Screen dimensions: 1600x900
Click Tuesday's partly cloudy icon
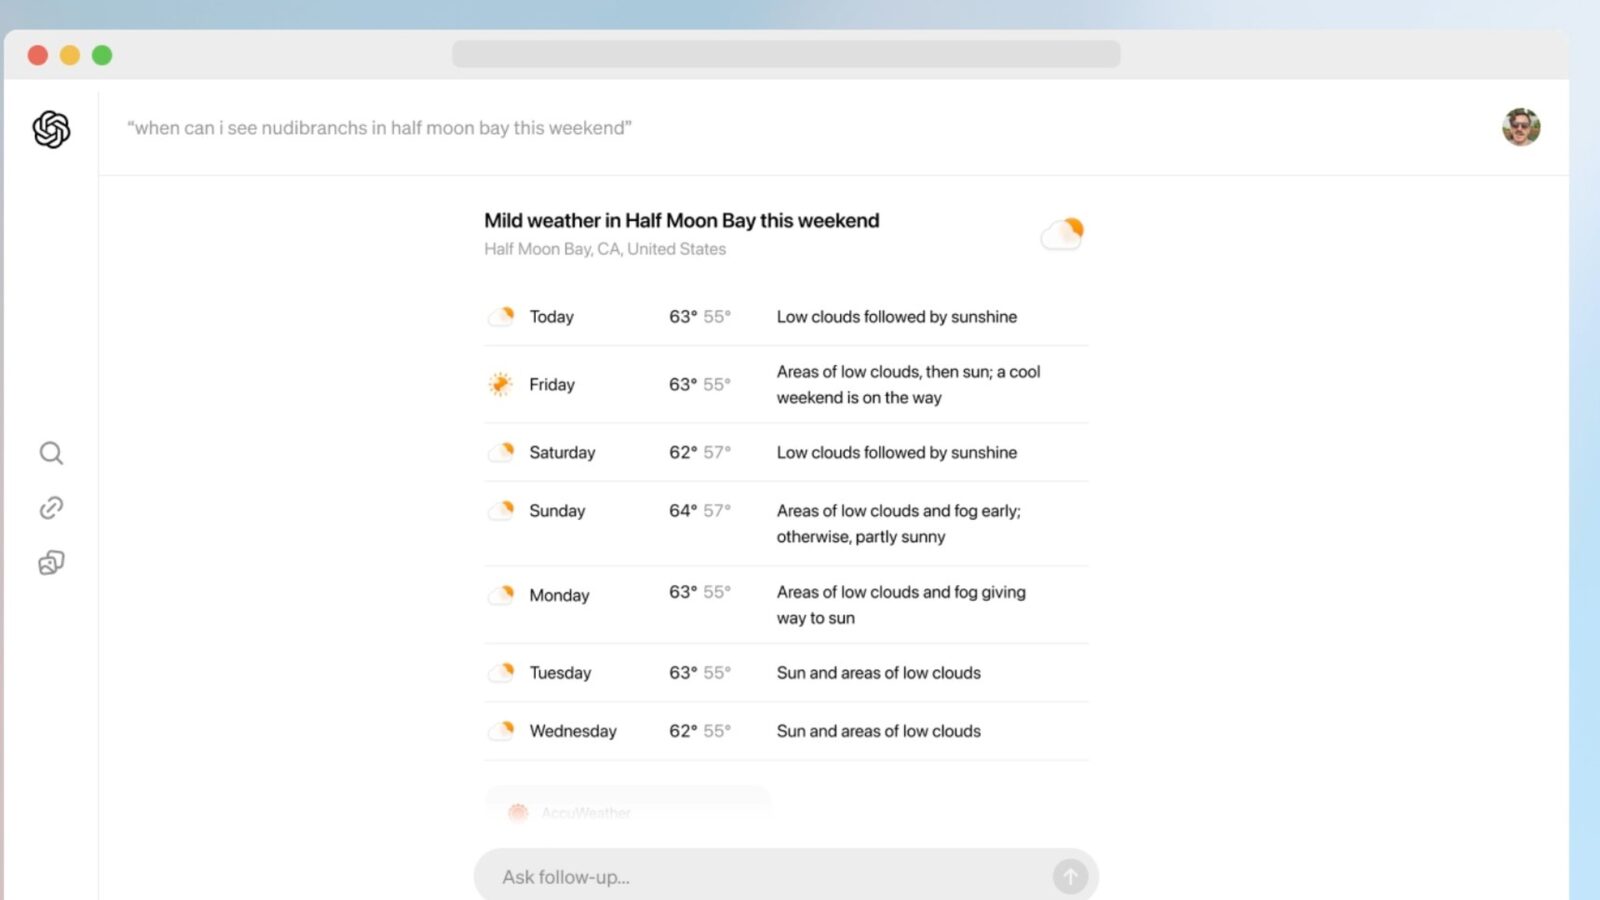(501, 672)
